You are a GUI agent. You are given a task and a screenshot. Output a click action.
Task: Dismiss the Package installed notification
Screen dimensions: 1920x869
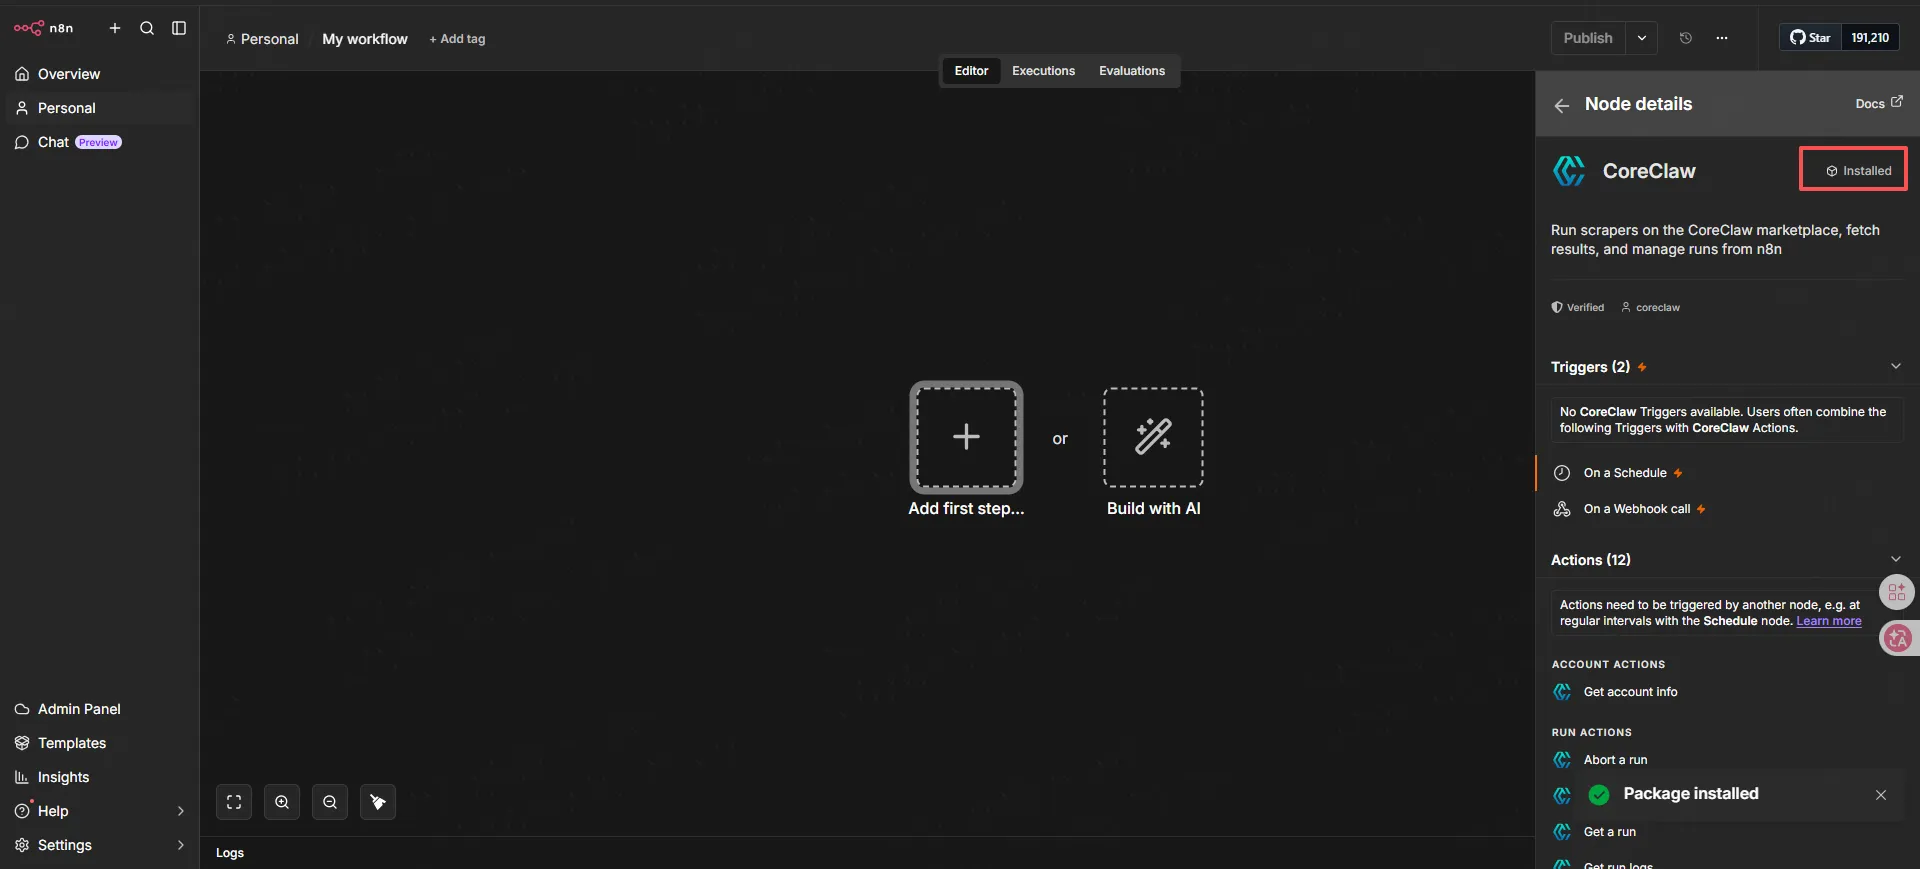click(1881, 795)
